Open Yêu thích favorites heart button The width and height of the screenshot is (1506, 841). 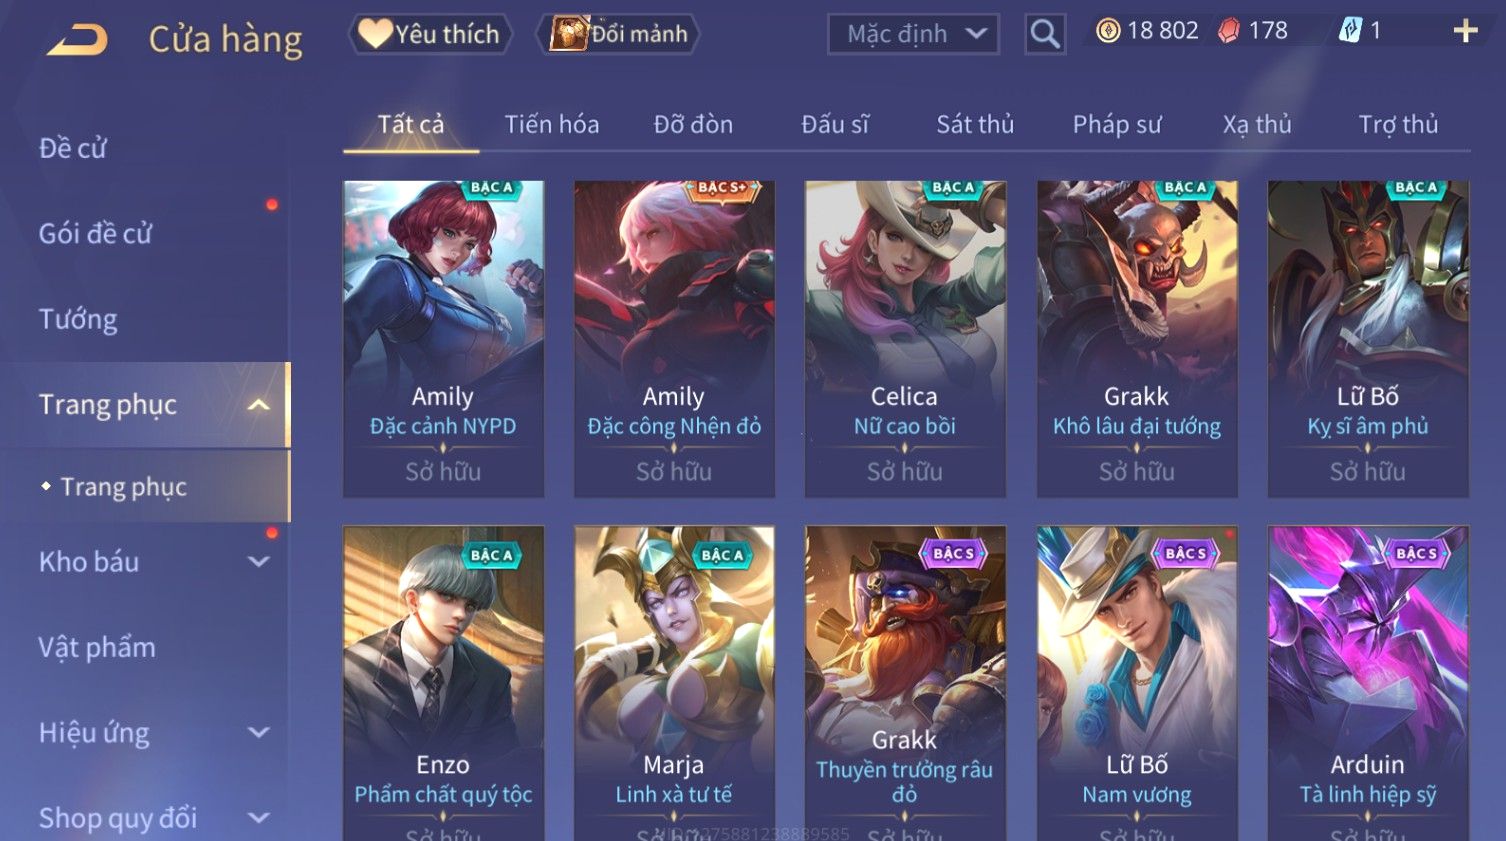tap(430, 34)
